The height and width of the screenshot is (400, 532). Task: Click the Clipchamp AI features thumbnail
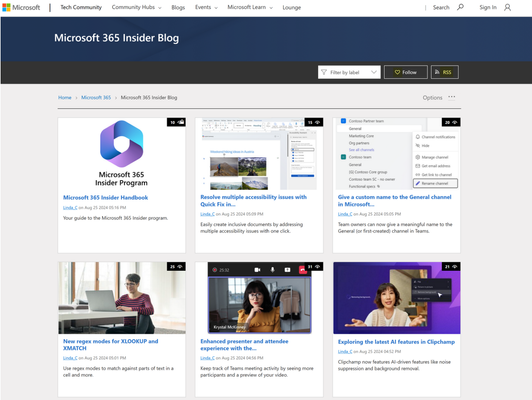(x=397, y=298)
